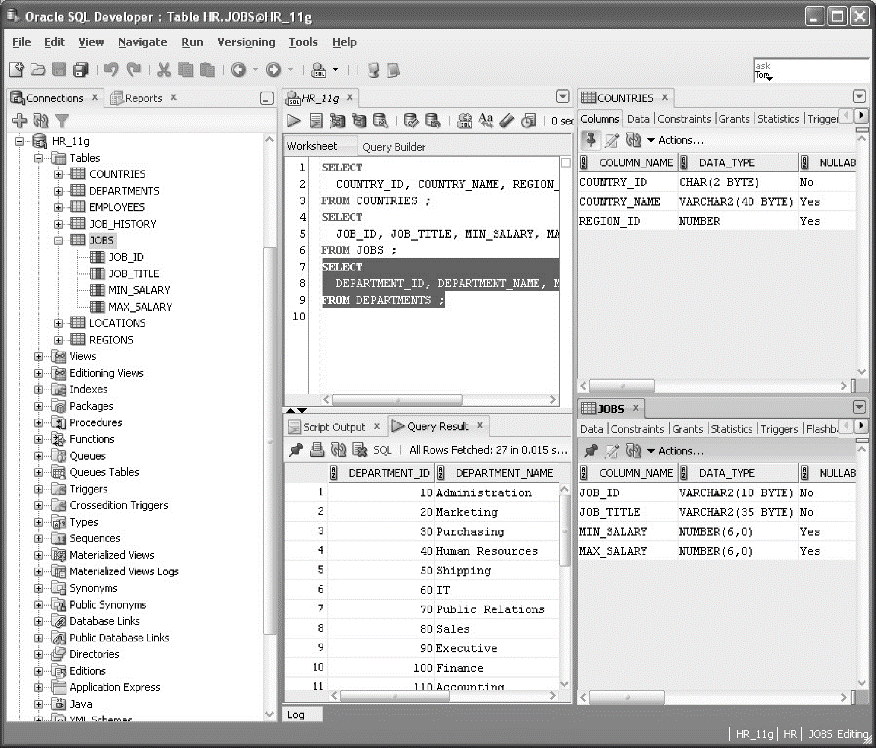Collapse the JOBS table node
Viewport: 876px width, 748px height.
(x=59, y=240)
